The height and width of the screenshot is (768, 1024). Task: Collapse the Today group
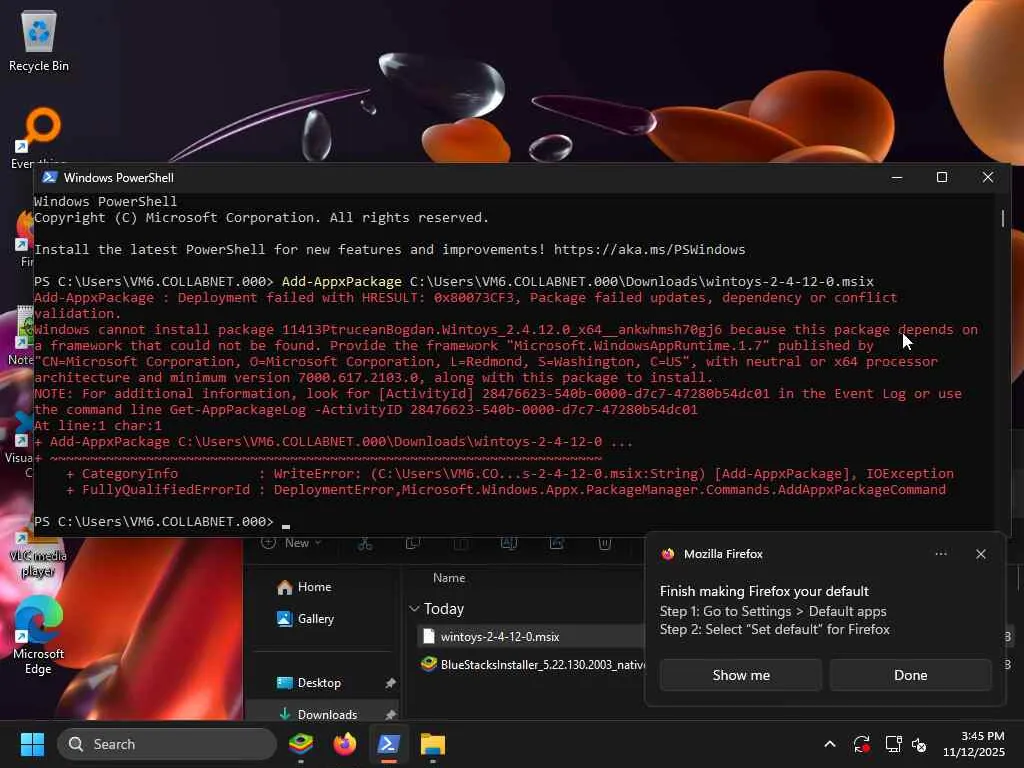pos(414,609)
